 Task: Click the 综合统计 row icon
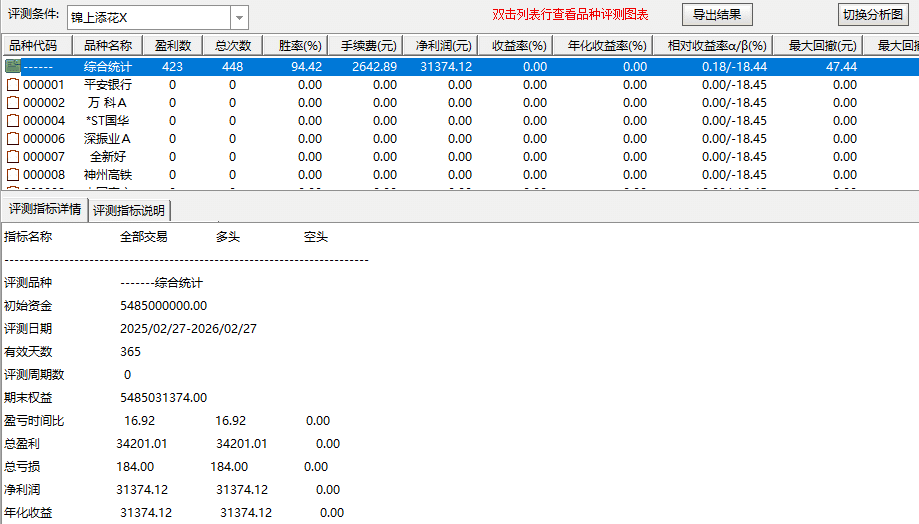point(13,66)
